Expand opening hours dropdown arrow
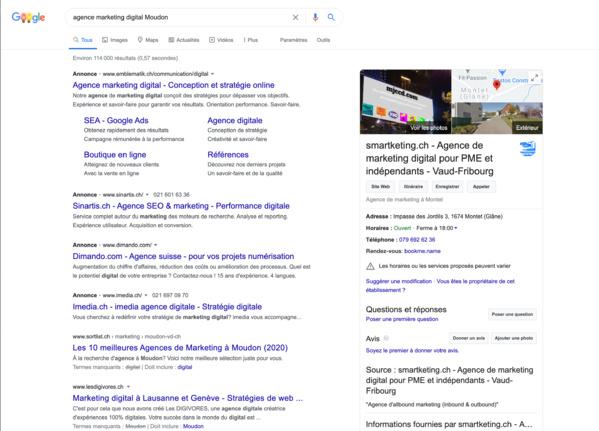The image size is (599, 431). pos(456,228)
